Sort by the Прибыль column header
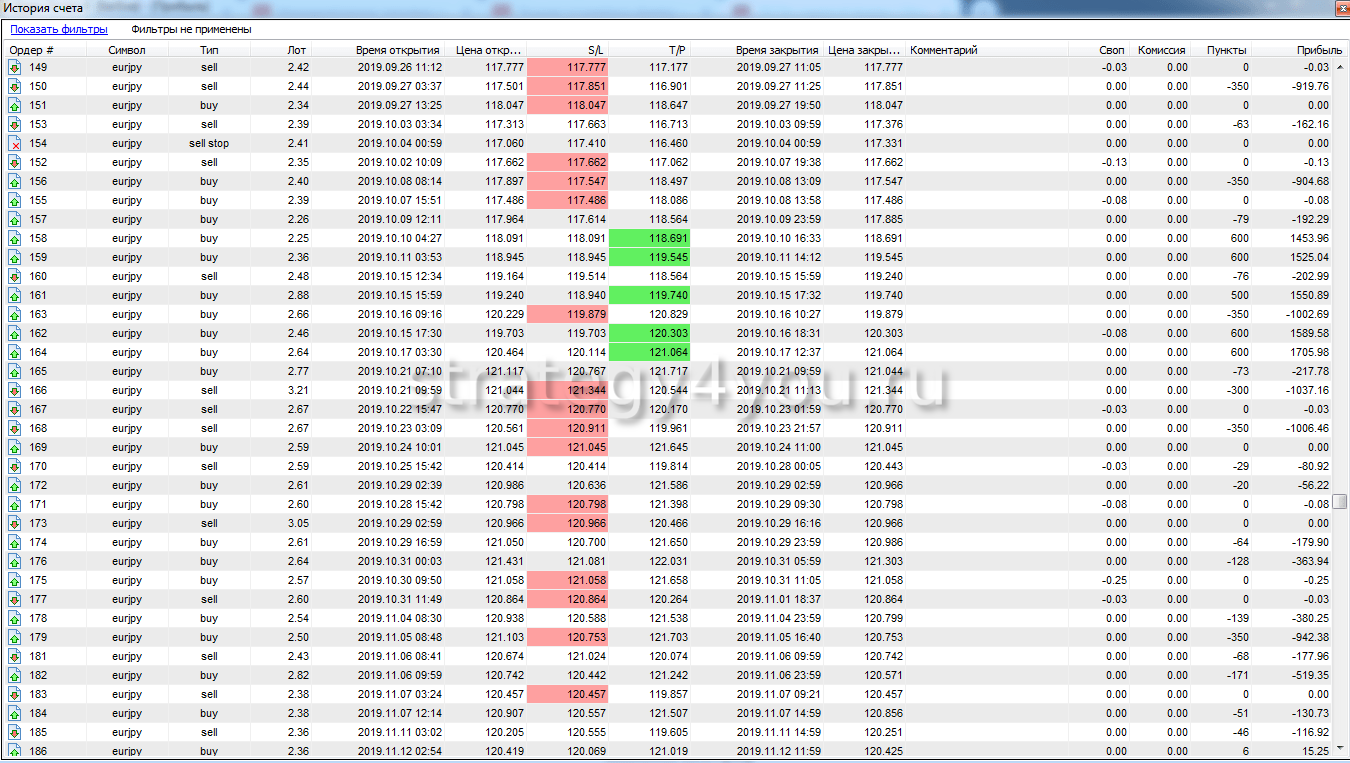 pyautogui.click(x=1319, y=50)
